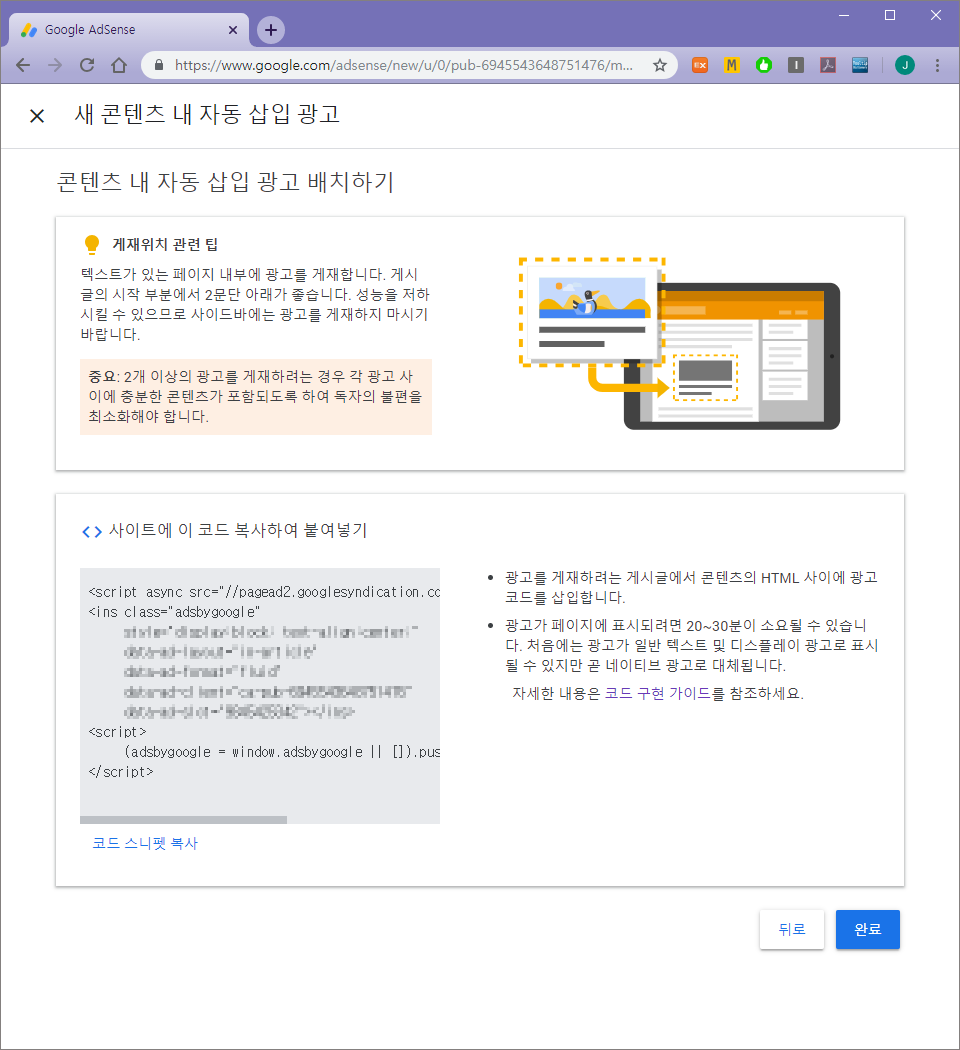Screen dimensions: 960x1050
Task: Click the code snippet horizontal scrollbar
Action: tap(183, 820)
